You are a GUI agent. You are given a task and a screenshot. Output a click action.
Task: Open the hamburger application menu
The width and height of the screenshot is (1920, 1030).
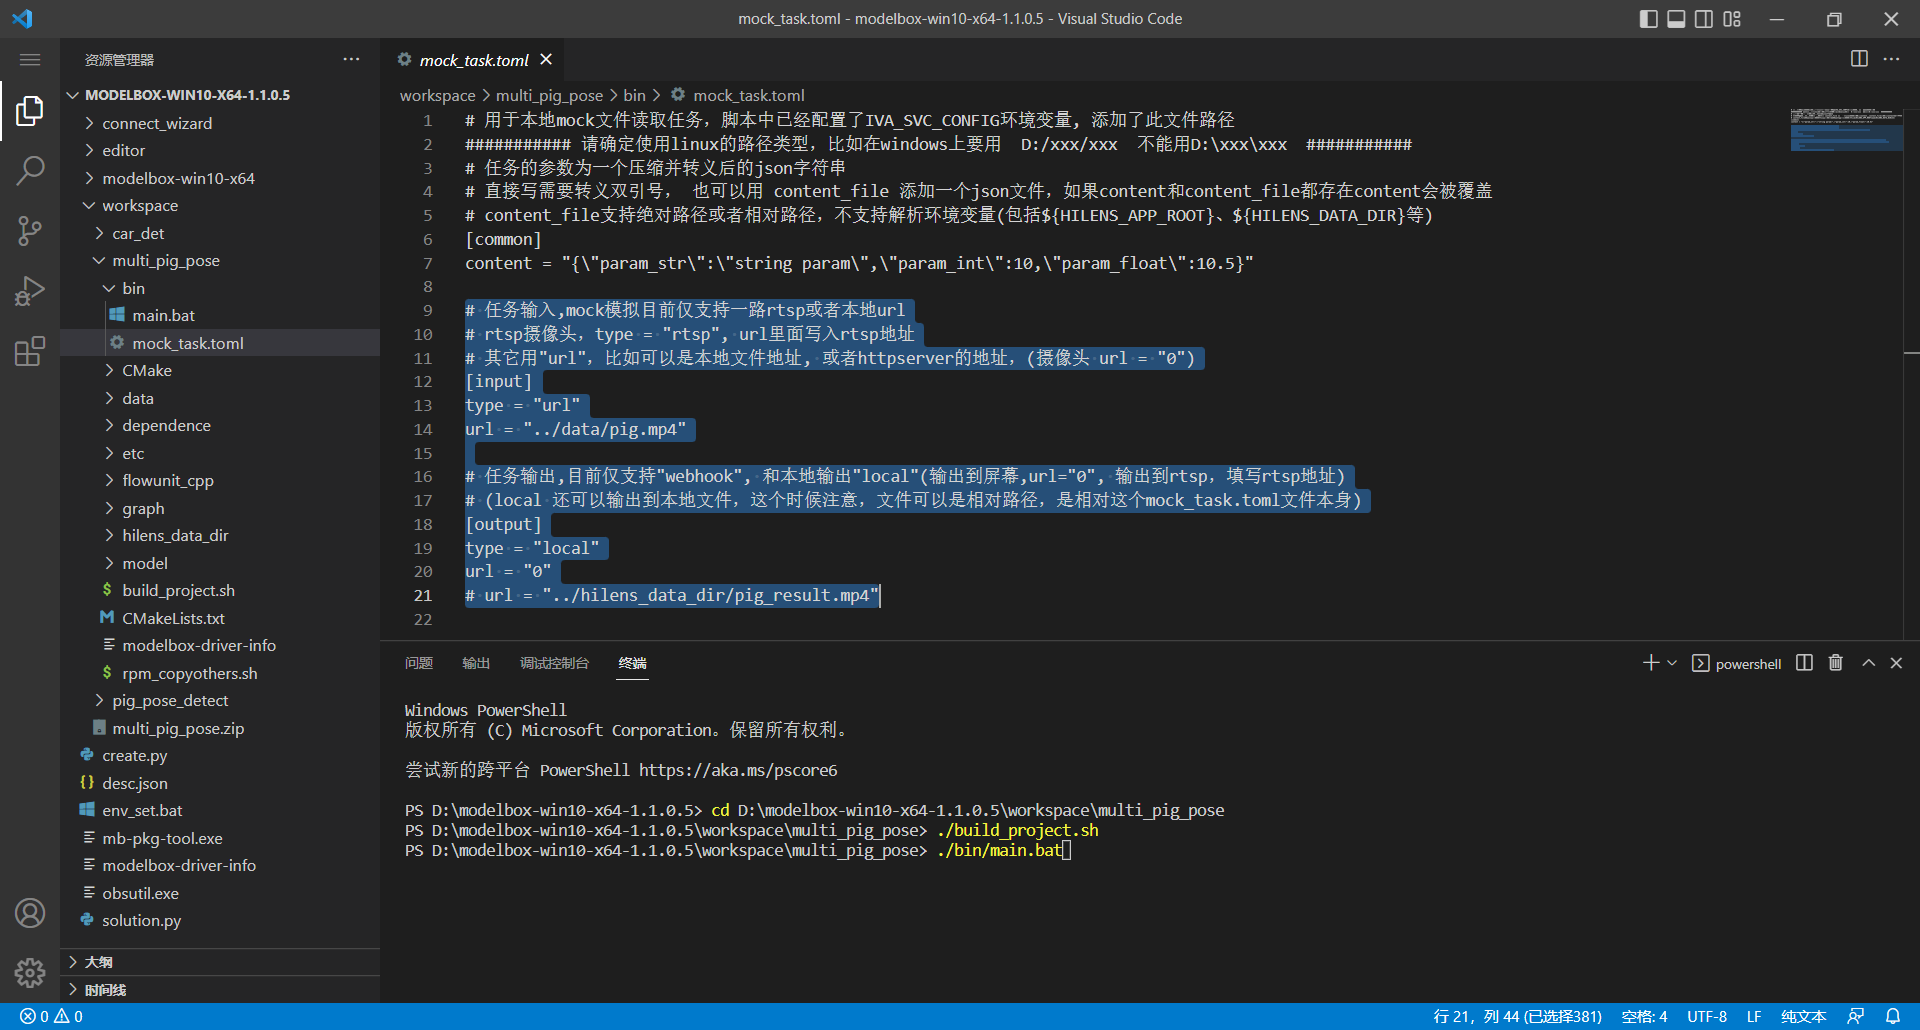click(30, 60)
